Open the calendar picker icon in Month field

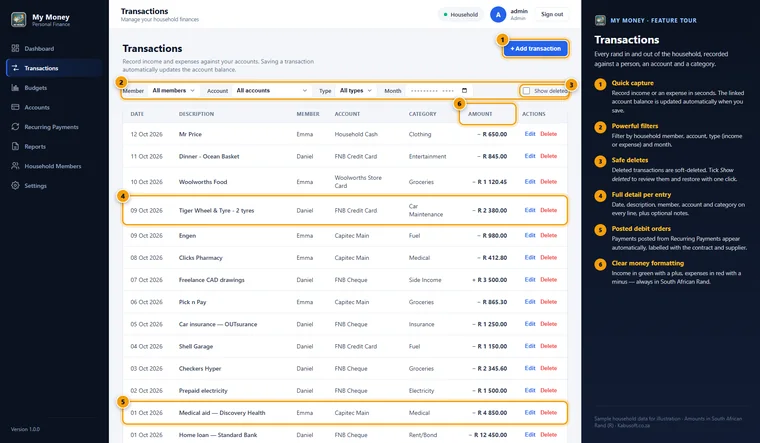[x=464, y=91]
